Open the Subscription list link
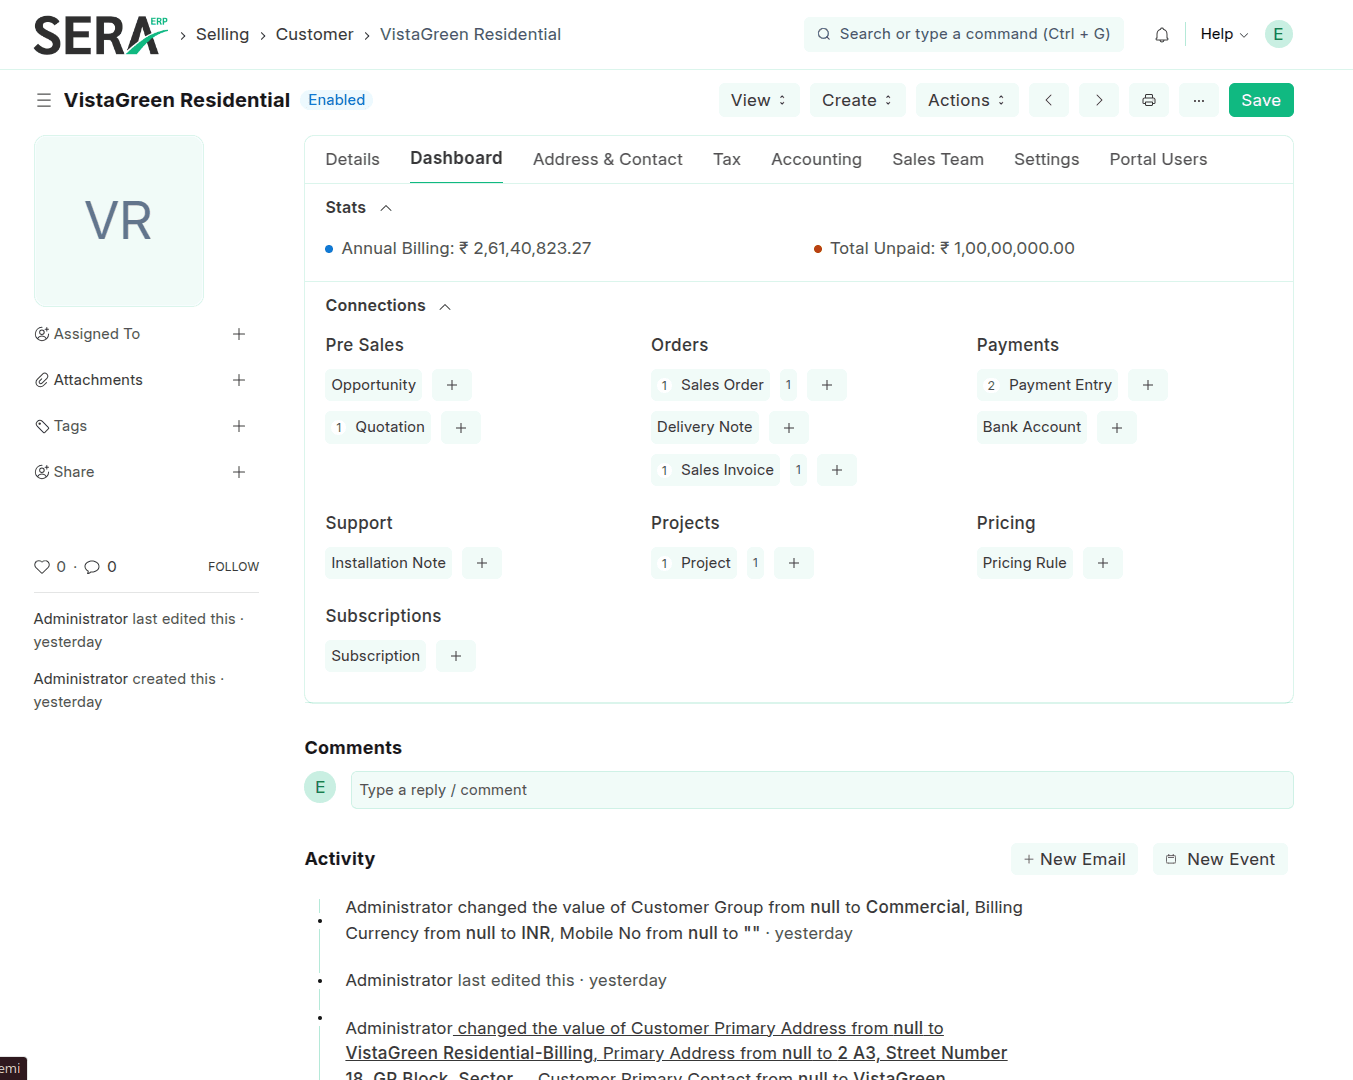The image size is (1353, 1080). pyautogui.click(x=376, y=656)
